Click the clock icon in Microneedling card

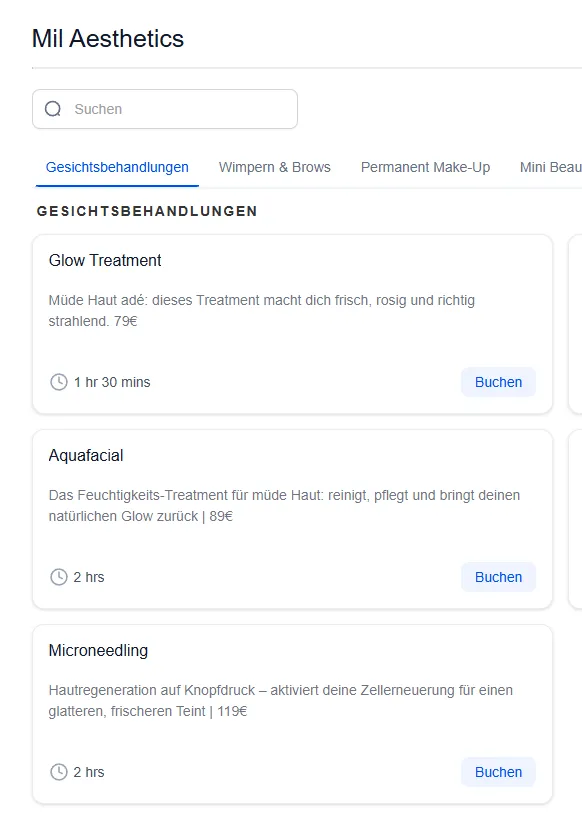[59, 772]
